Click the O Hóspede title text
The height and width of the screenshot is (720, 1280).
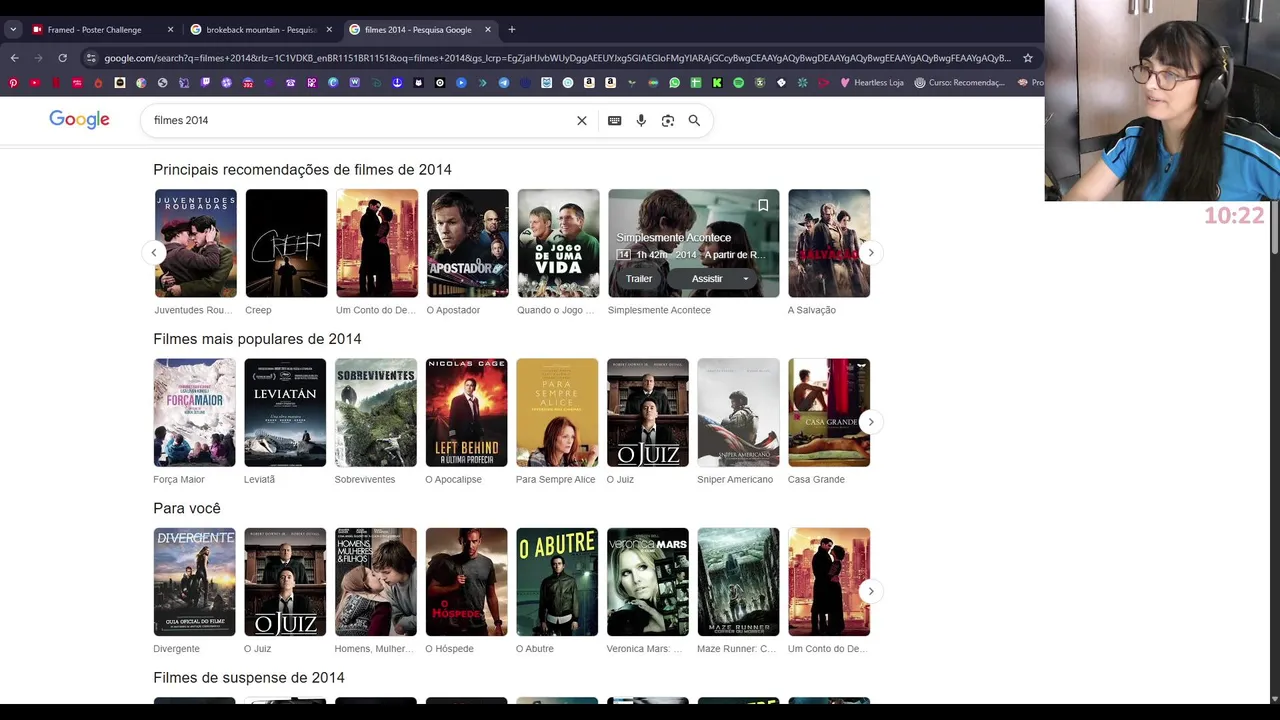[x=449, y=649]
